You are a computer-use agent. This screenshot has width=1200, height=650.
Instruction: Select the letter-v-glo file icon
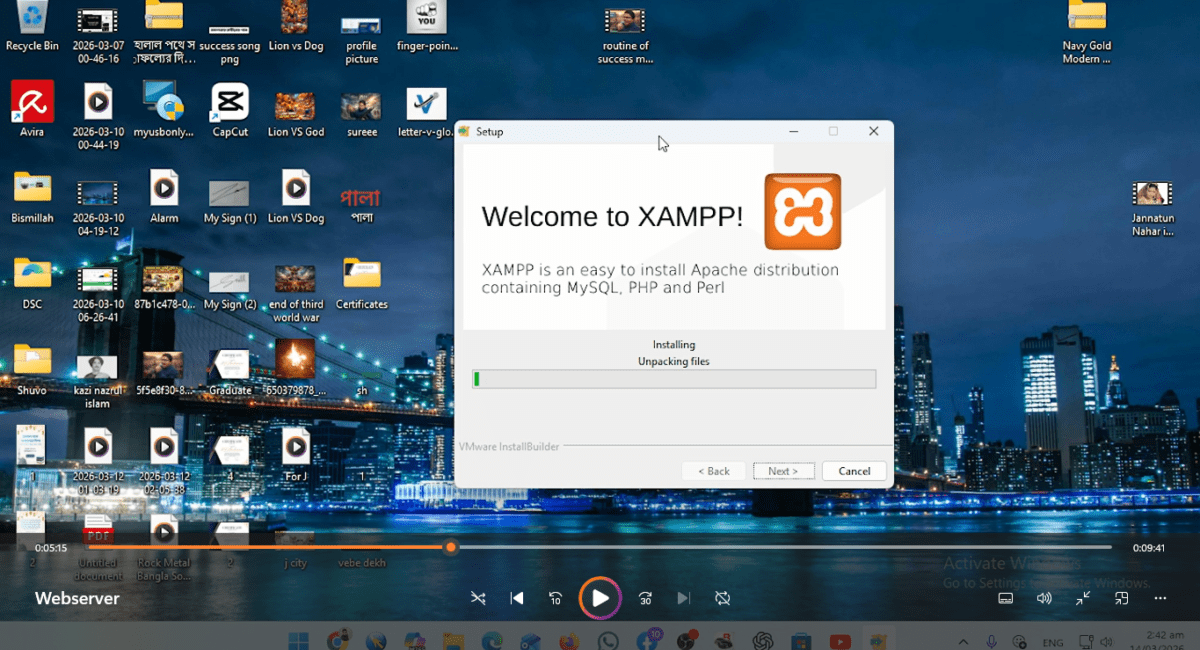coord(427,110)
